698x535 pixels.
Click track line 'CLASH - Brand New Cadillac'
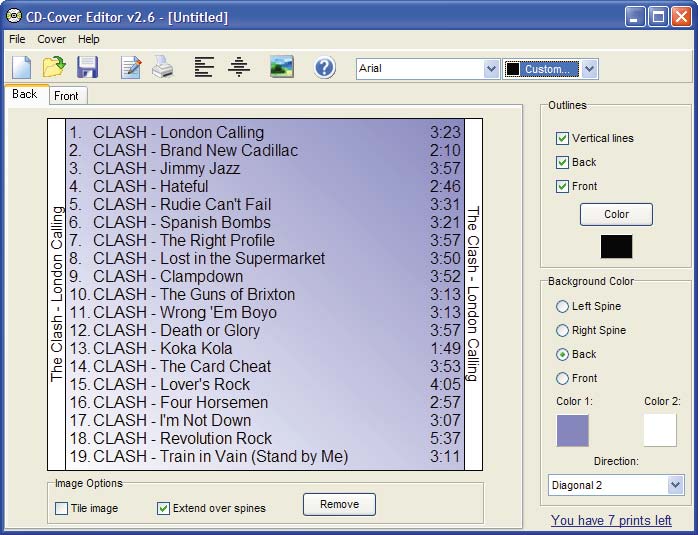(195, 150)
